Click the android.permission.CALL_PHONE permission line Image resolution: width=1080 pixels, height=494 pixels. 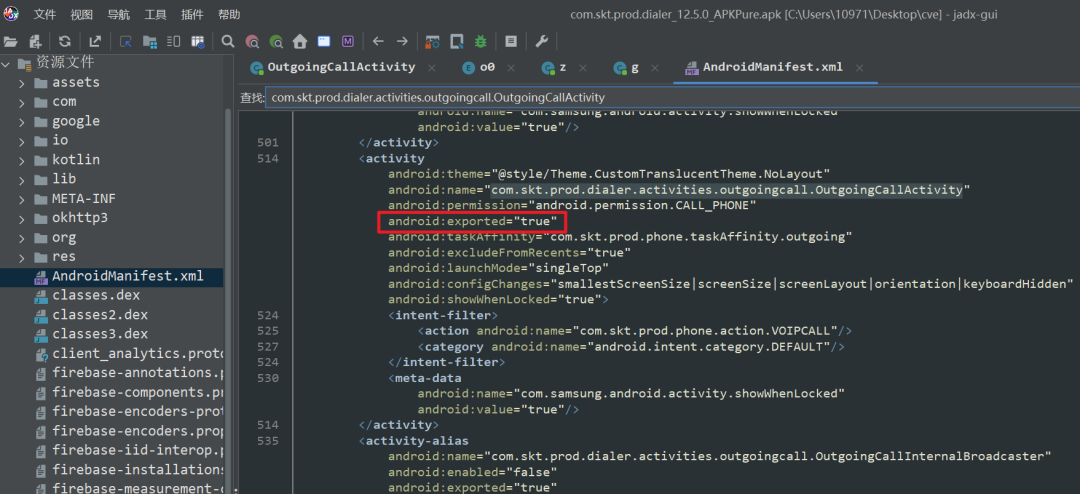click(572, 205)
